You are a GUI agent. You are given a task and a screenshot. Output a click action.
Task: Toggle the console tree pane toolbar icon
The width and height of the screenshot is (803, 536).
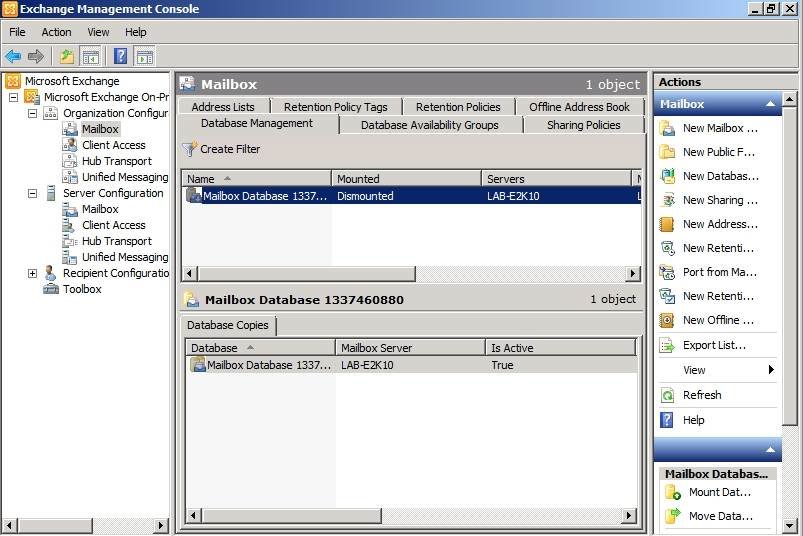click(91, 56)
